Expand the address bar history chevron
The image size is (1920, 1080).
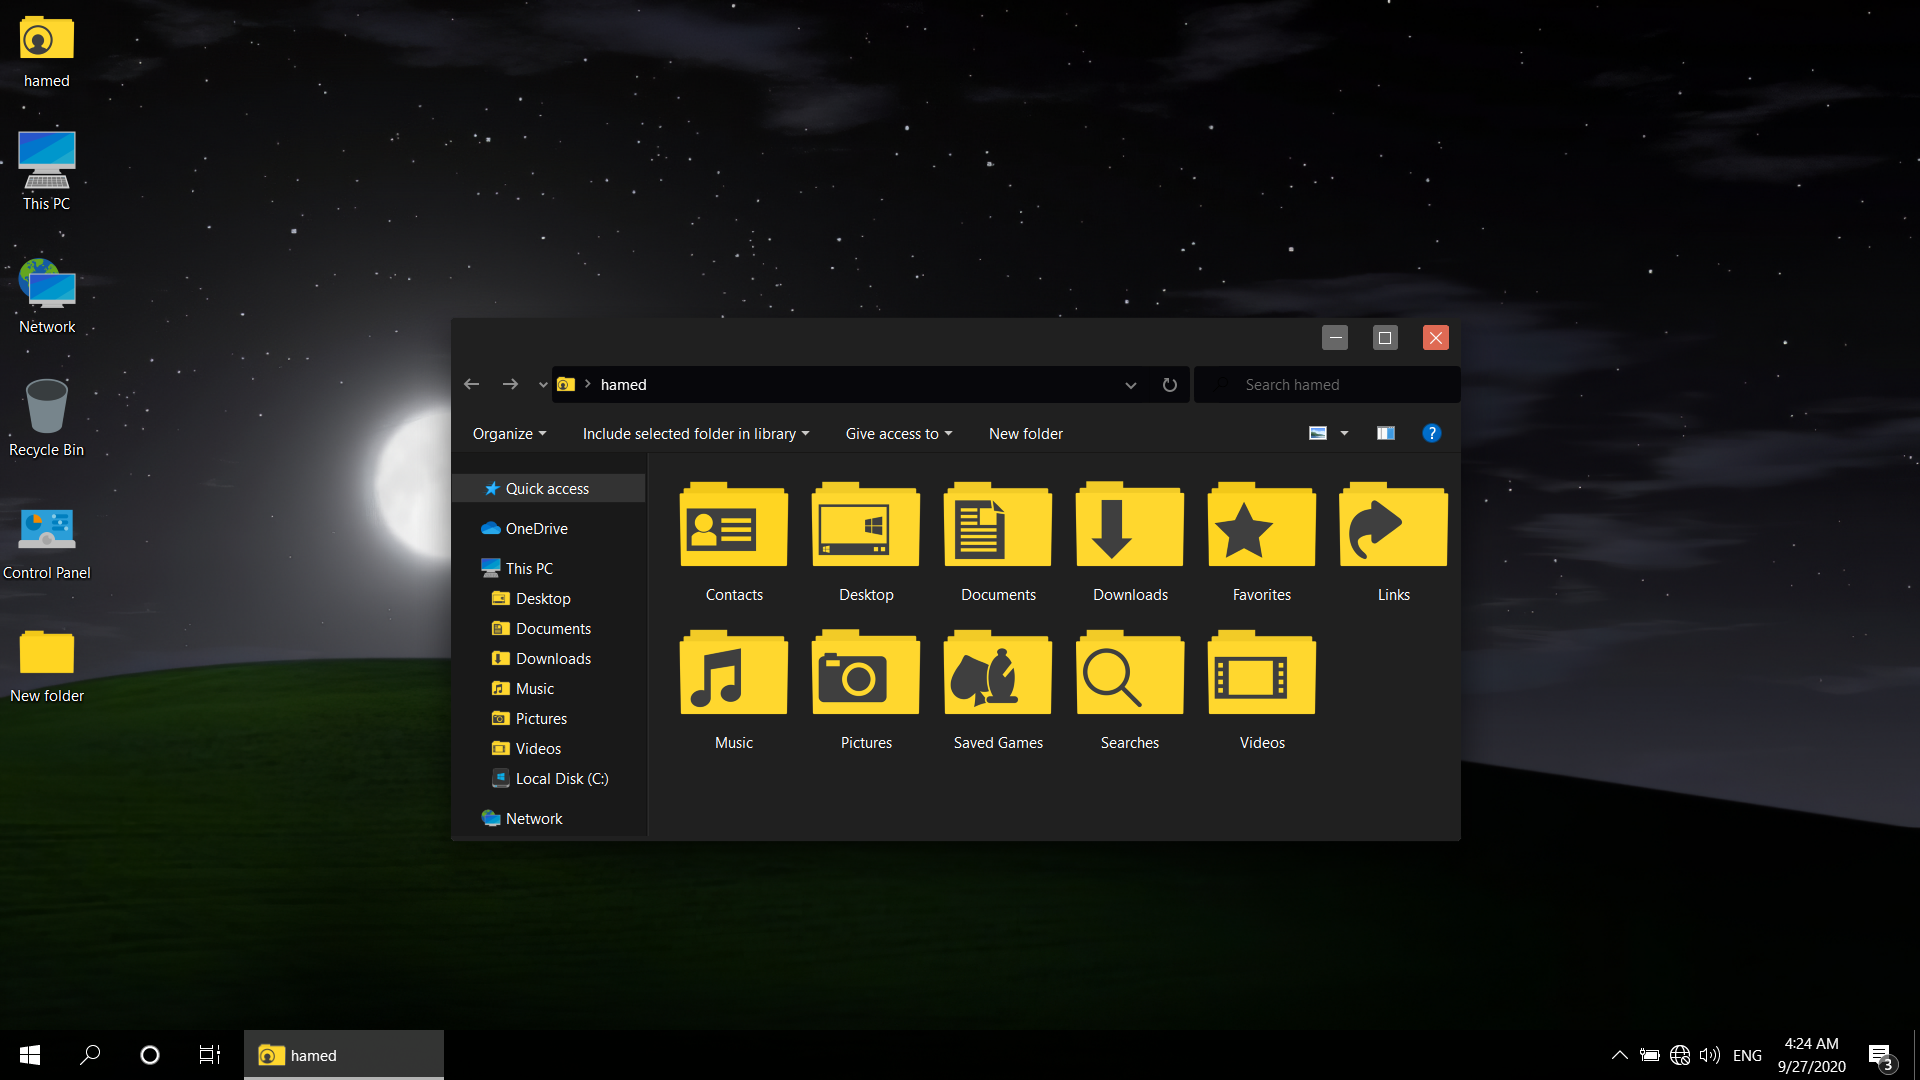(x=1130, y=385)
